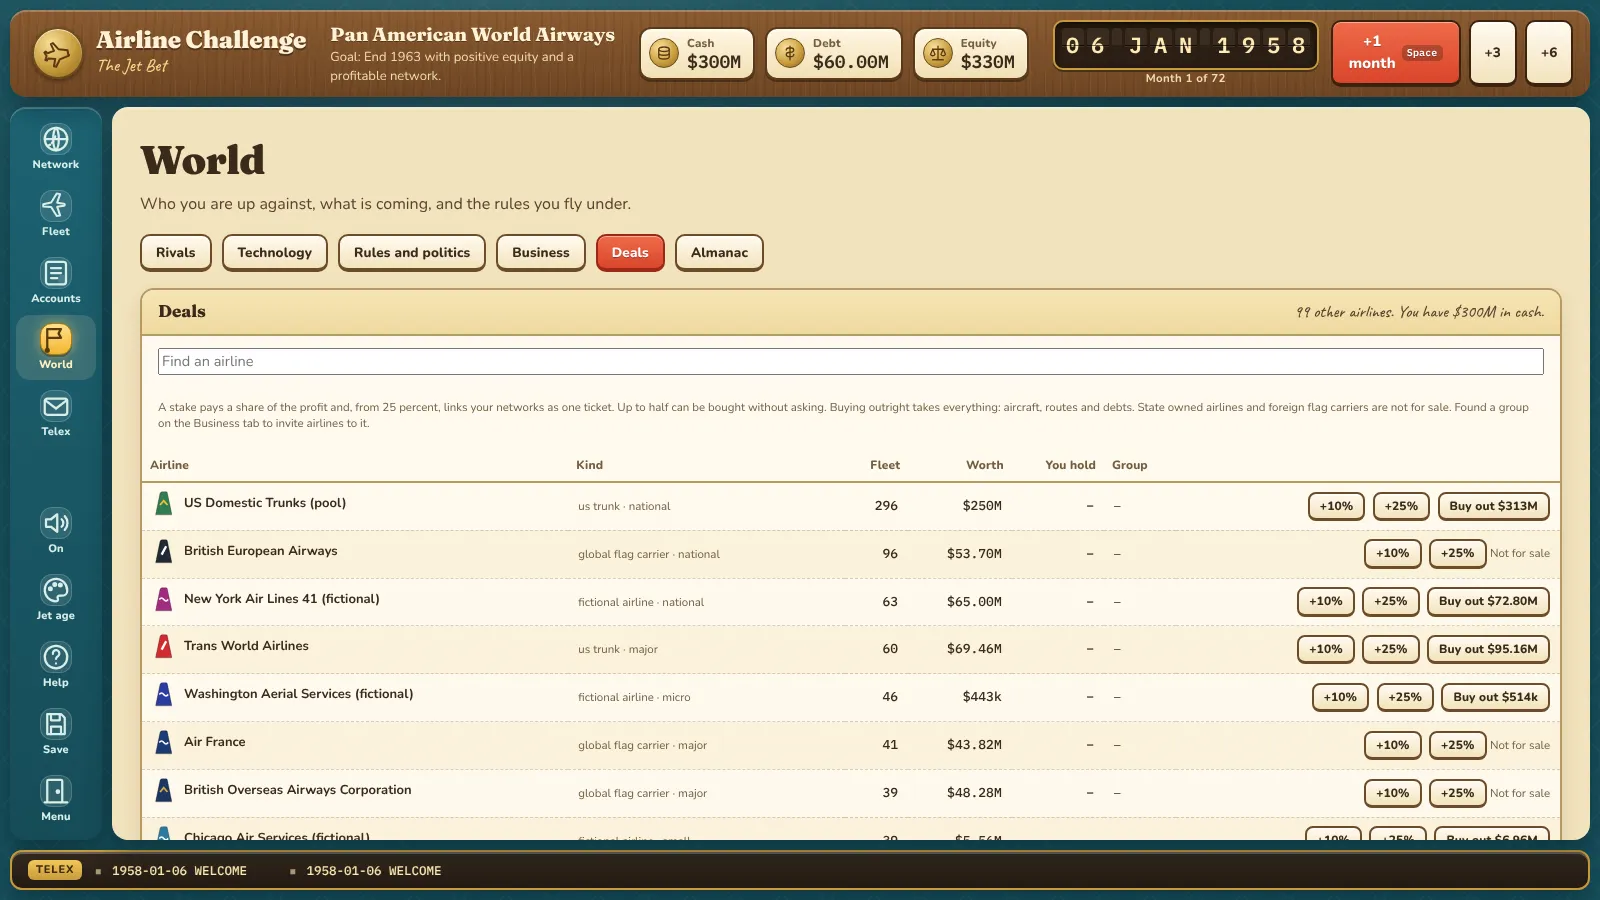Click the Equity scales icon
This screenshot has width=1600, height=900.
pyautogui.click(x=938, y=53)
